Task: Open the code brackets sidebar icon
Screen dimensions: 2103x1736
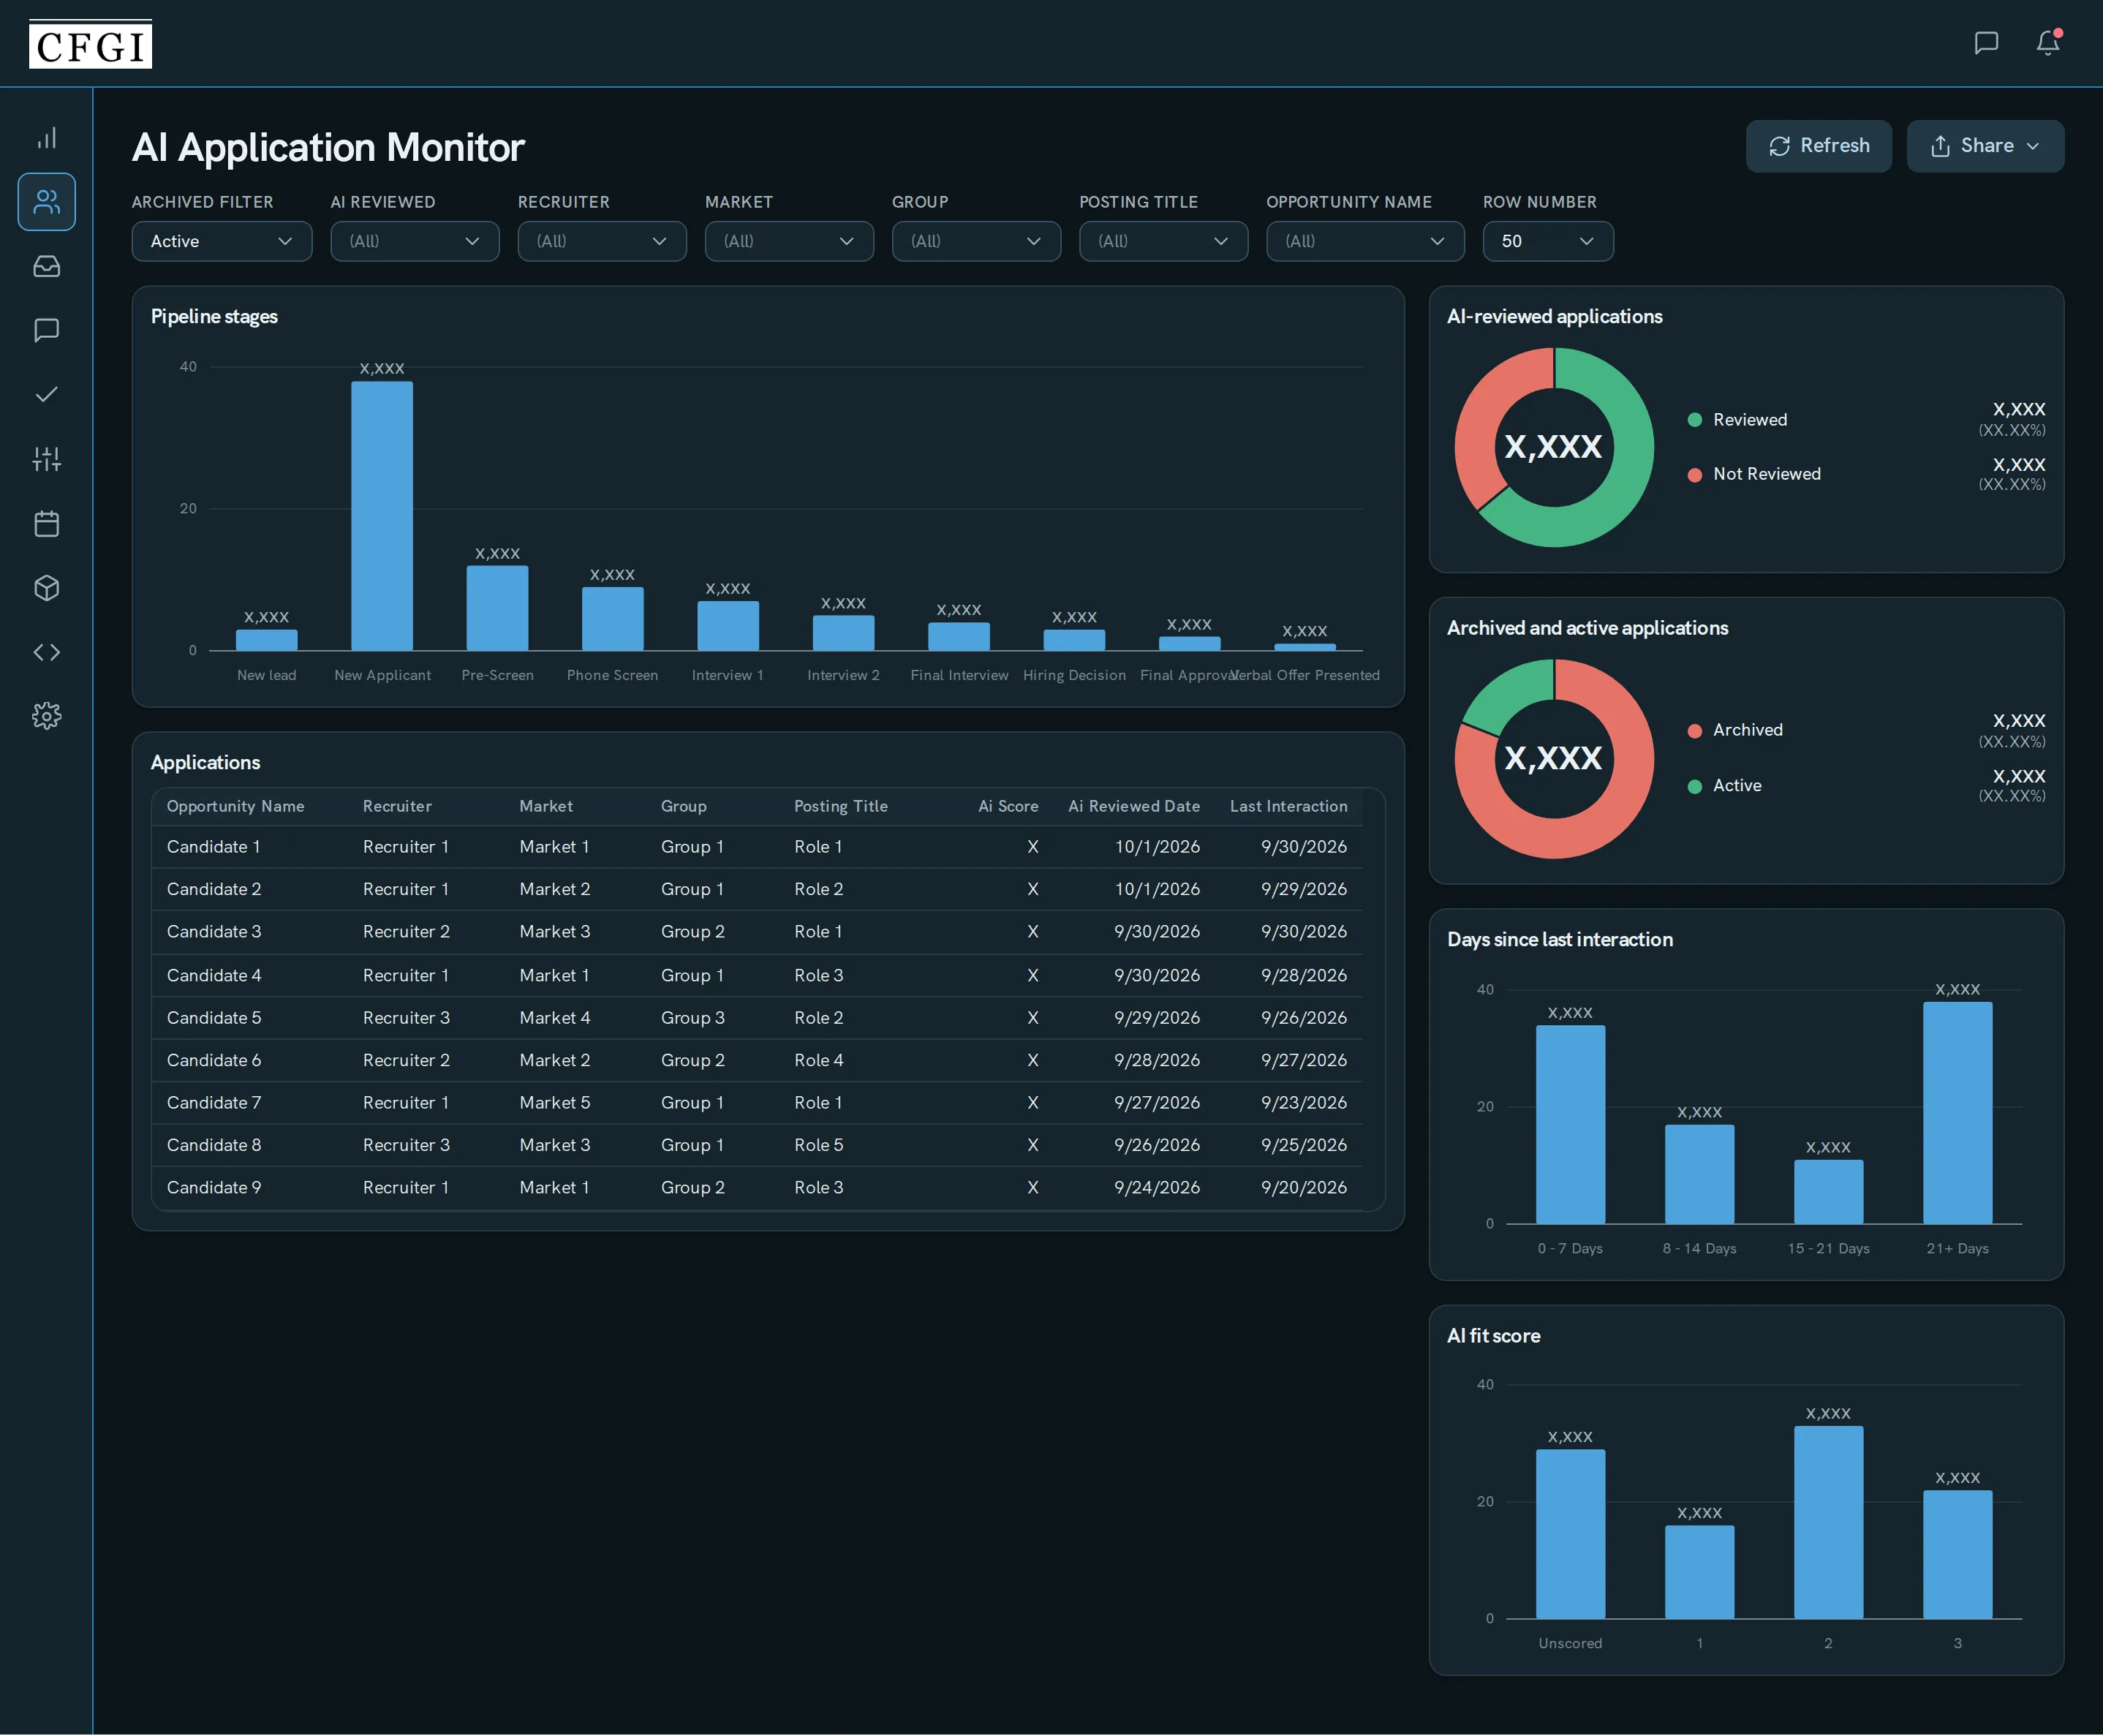Action: coord(46,652)
